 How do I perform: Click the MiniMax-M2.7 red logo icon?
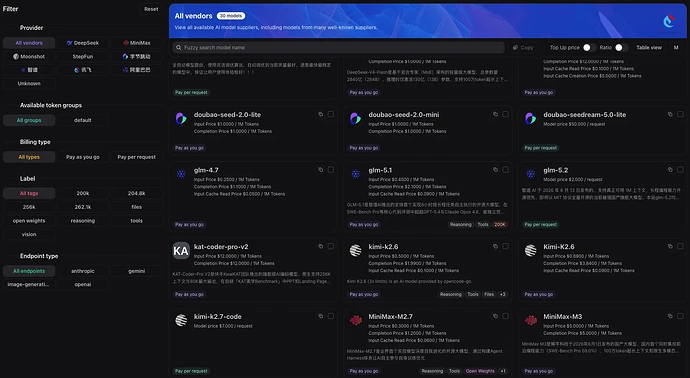pyautogui.click(x=356, y=320)
